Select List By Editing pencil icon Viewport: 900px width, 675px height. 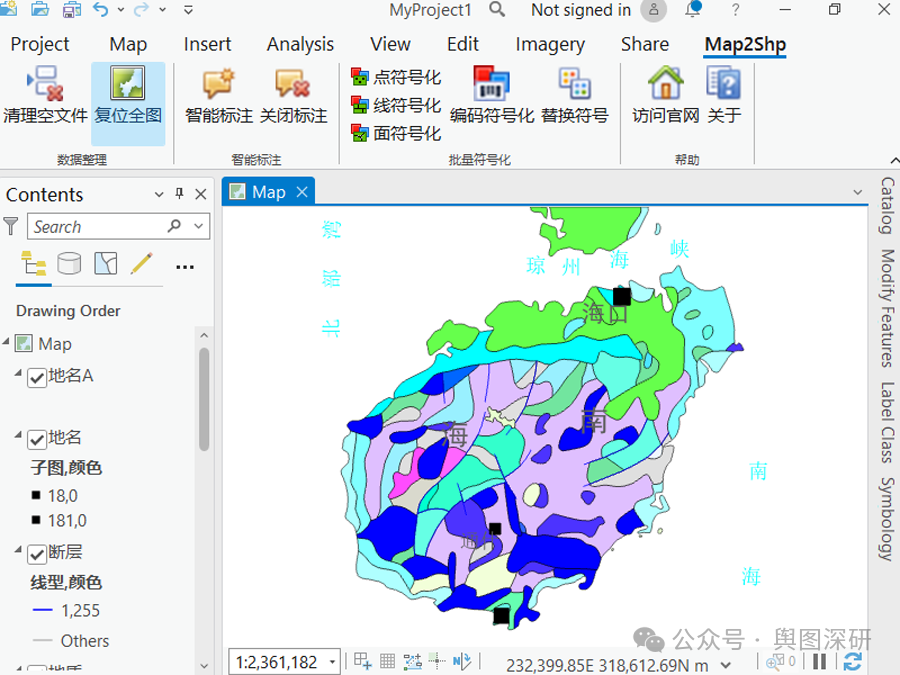coord(141,264)
